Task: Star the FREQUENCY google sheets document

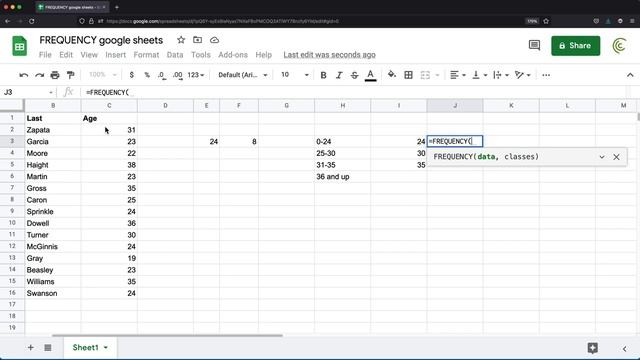Action: [181, 40]
